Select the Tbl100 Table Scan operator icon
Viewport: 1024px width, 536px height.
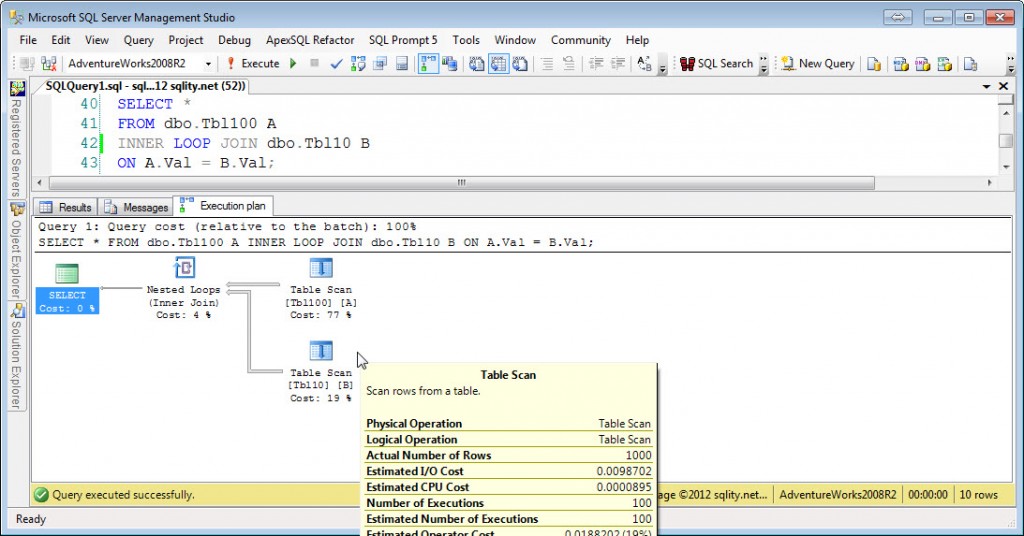(321, 268)
